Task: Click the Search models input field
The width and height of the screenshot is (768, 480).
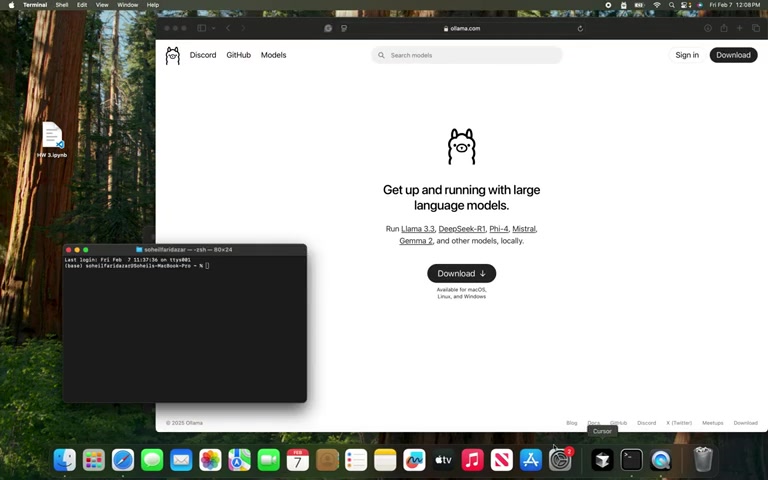Action: tap(466, 55)
